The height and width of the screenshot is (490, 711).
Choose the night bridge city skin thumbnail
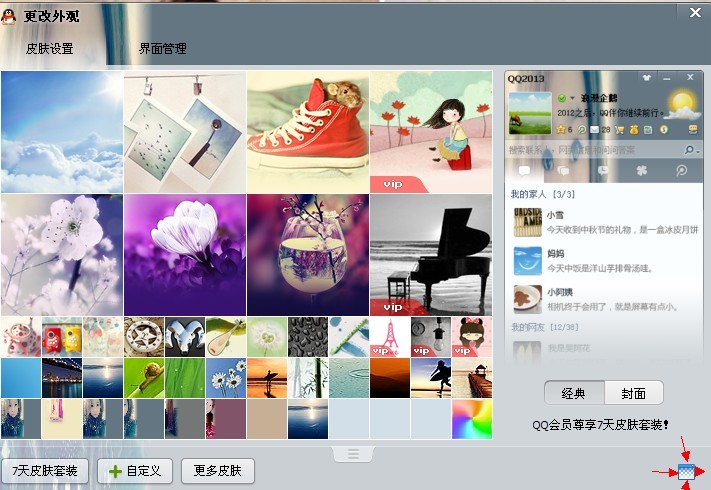click(x=62, y=378)
